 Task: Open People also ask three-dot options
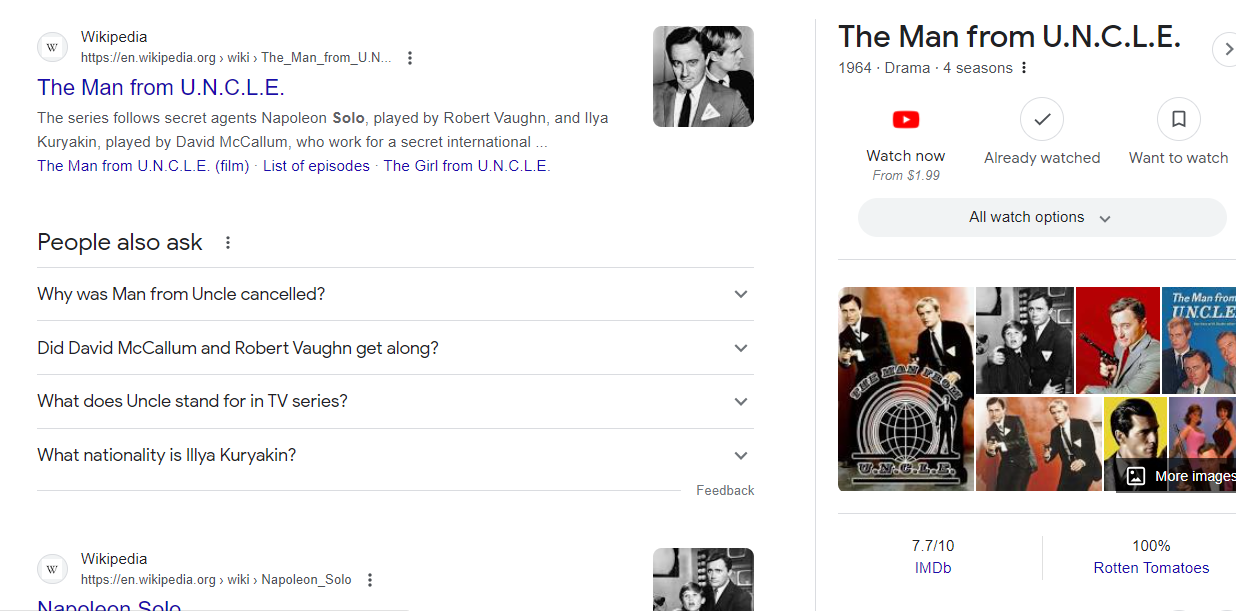tap(228, 243)
